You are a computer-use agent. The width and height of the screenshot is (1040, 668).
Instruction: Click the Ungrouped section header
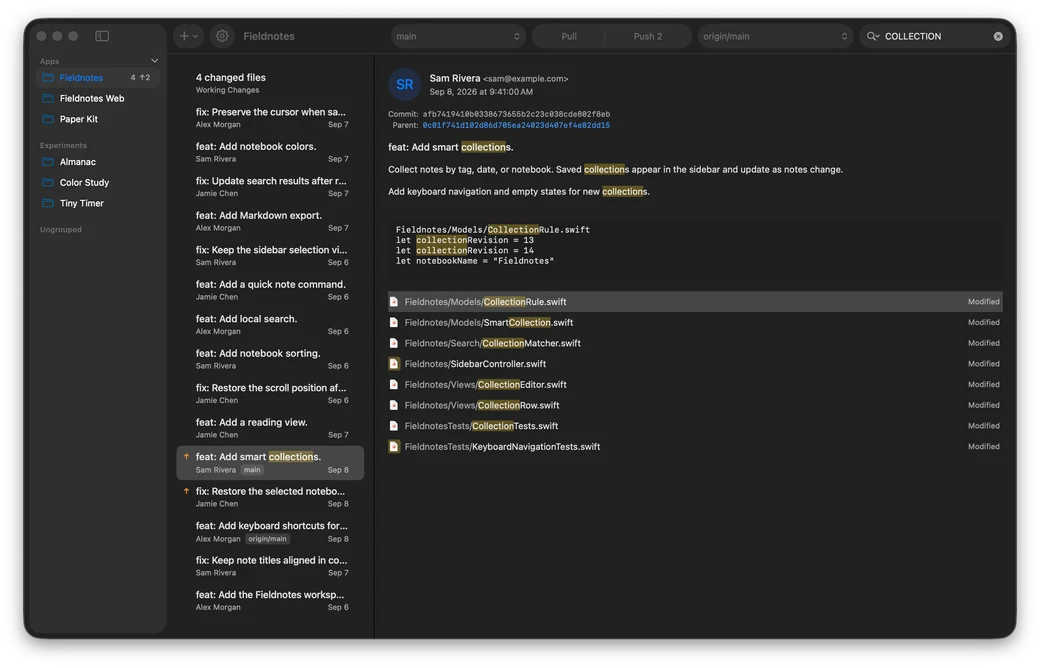[x=61, y=230]
